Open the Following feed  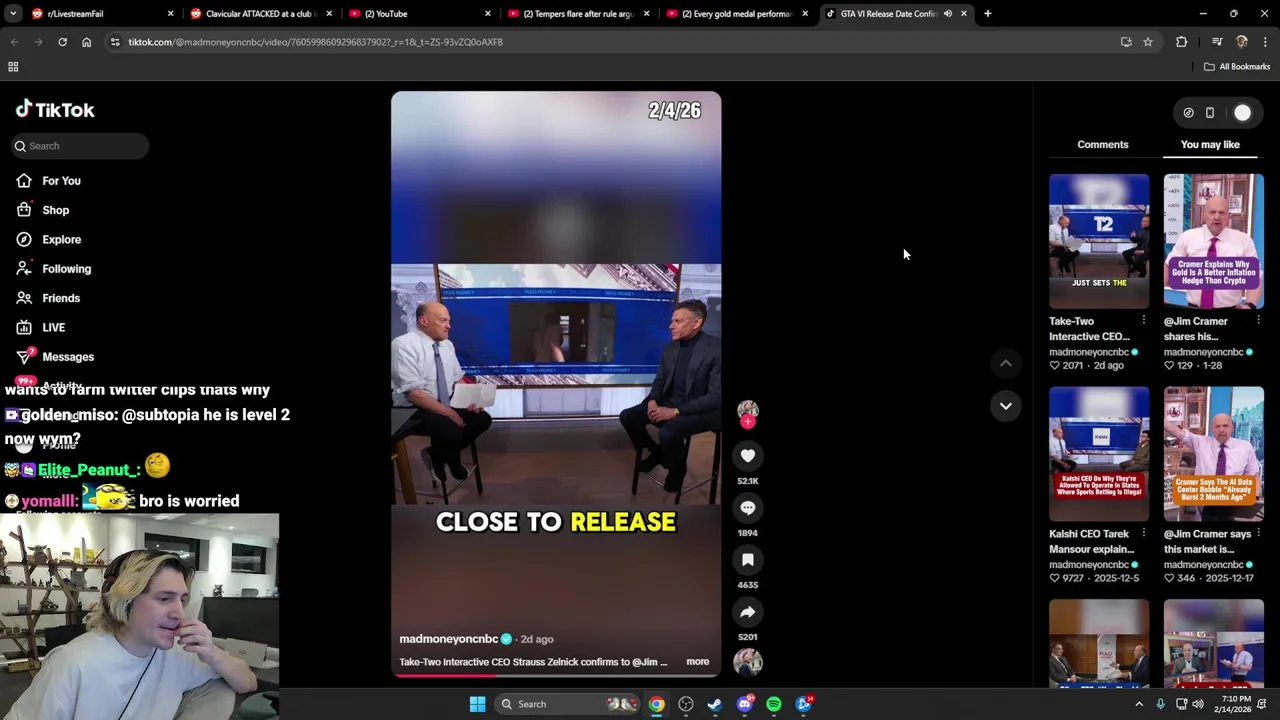(x=66, y=269)
